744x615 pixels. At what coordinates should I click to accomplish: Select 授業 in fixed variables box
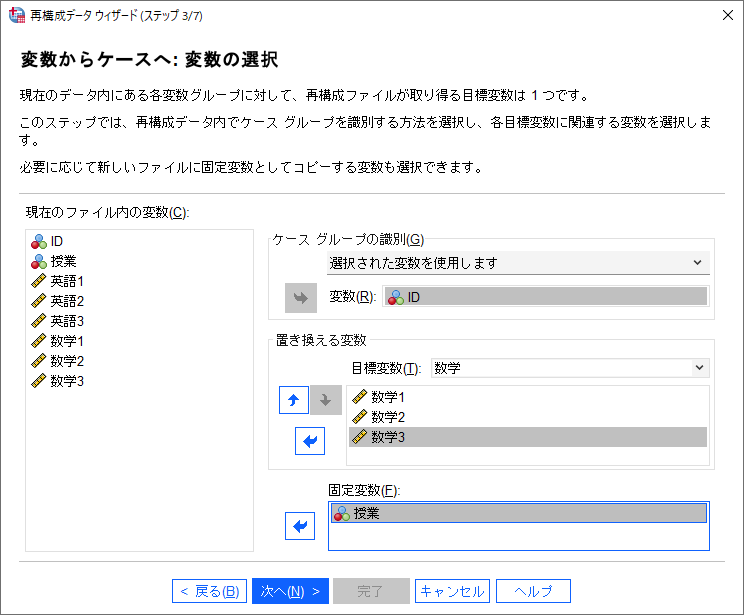[x=366, y=513]
